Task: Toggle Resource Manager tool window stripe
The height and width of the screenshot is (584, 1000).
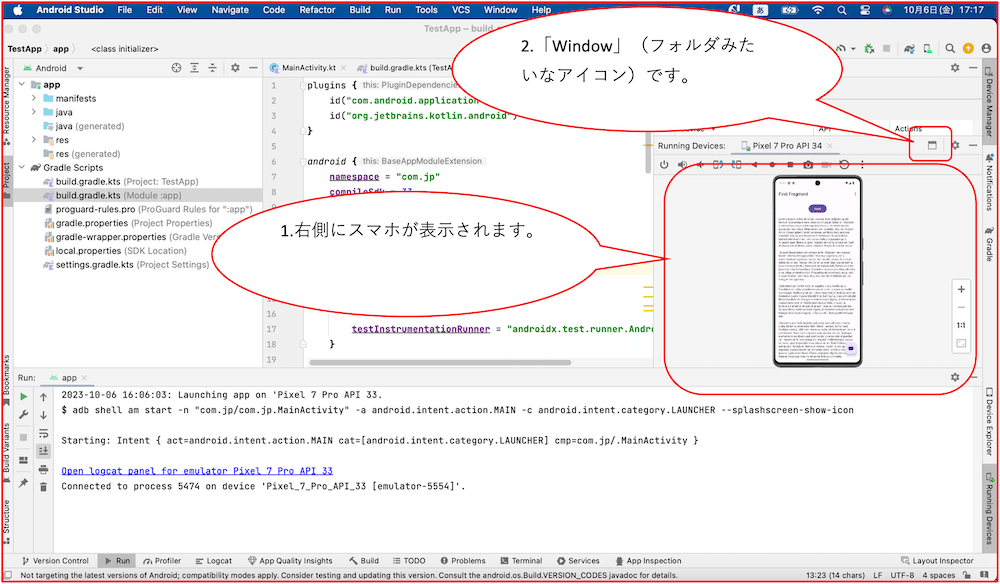Action: pyautogui.click(x=6, y=108)
